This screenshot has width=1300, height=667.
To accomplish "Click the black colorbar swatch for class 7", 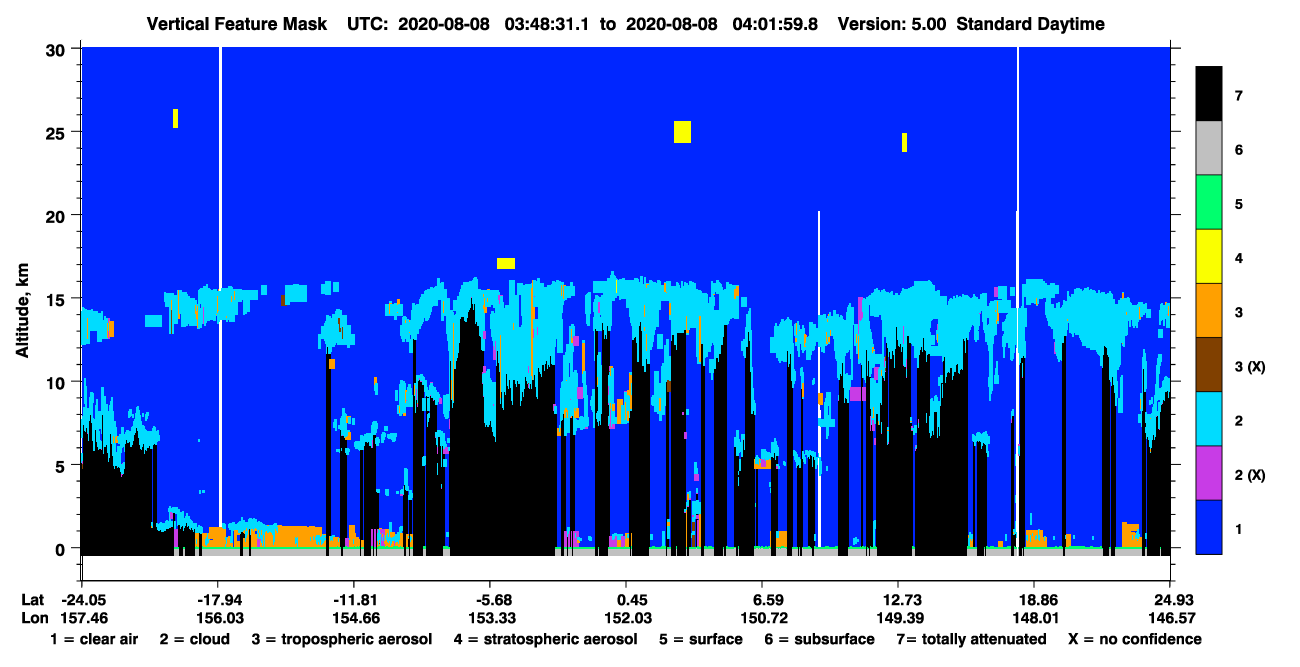I will pos(1209,94).
